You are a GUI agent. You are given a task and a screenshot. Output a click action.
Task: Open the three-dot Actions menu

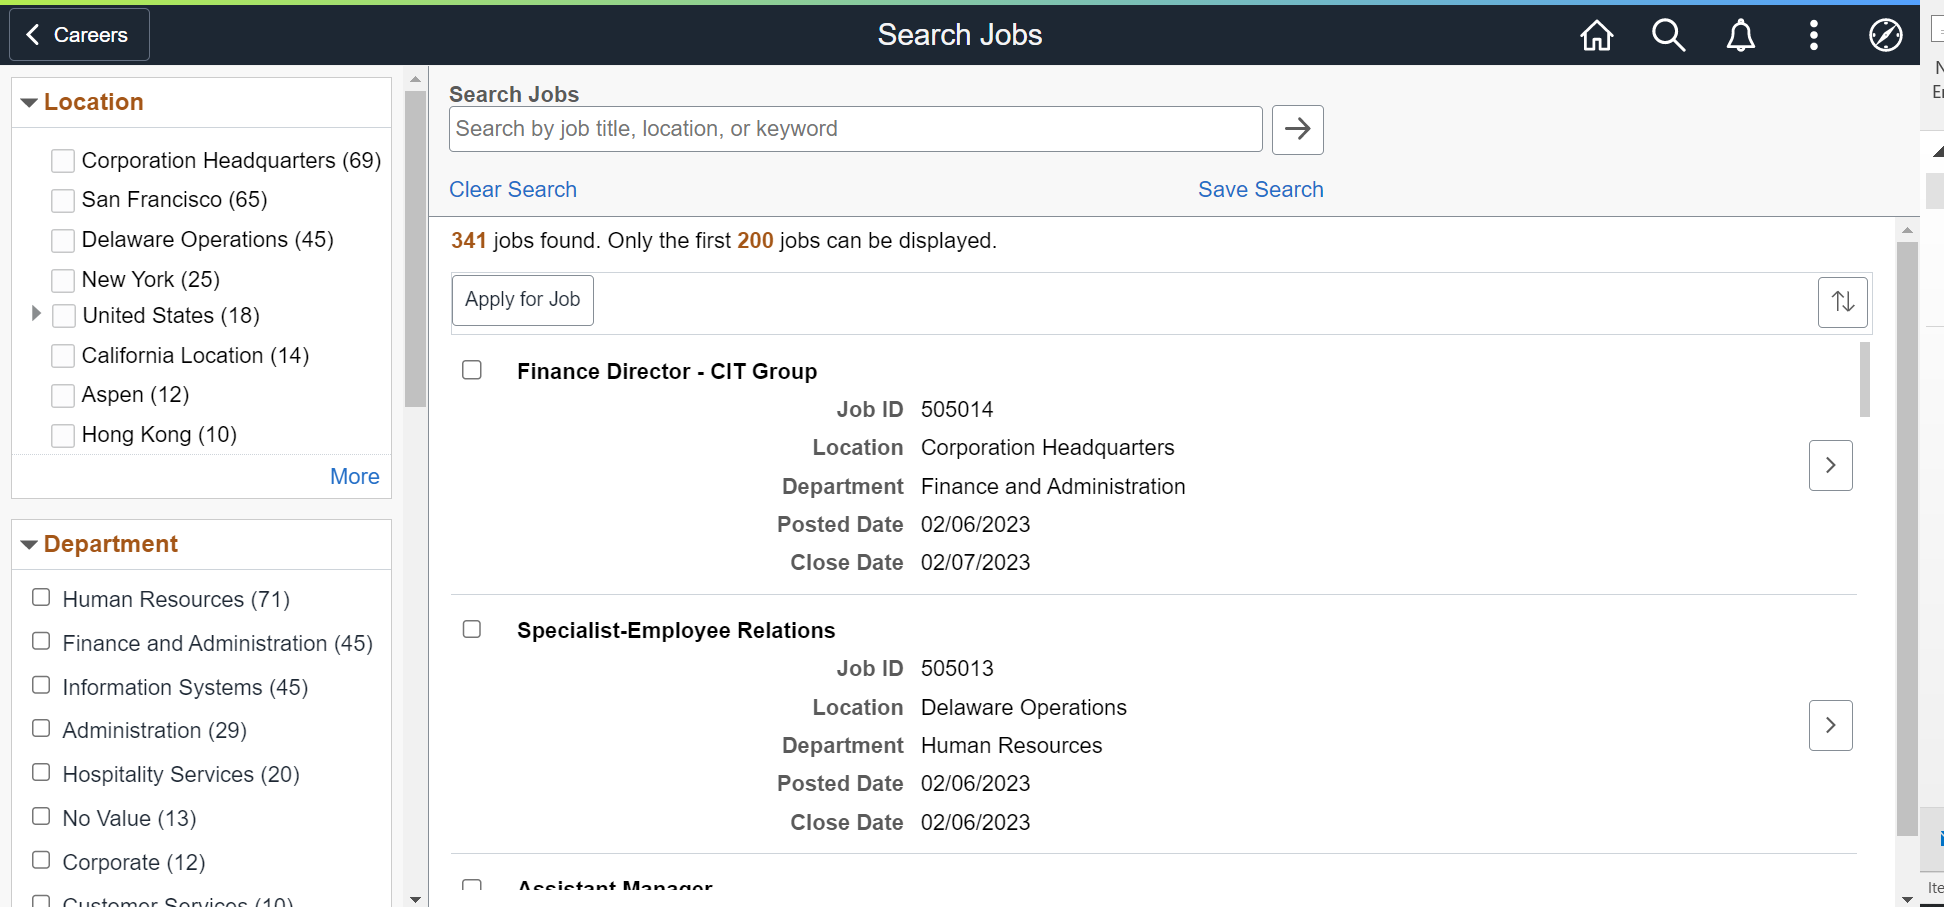tap(1813, 36)
